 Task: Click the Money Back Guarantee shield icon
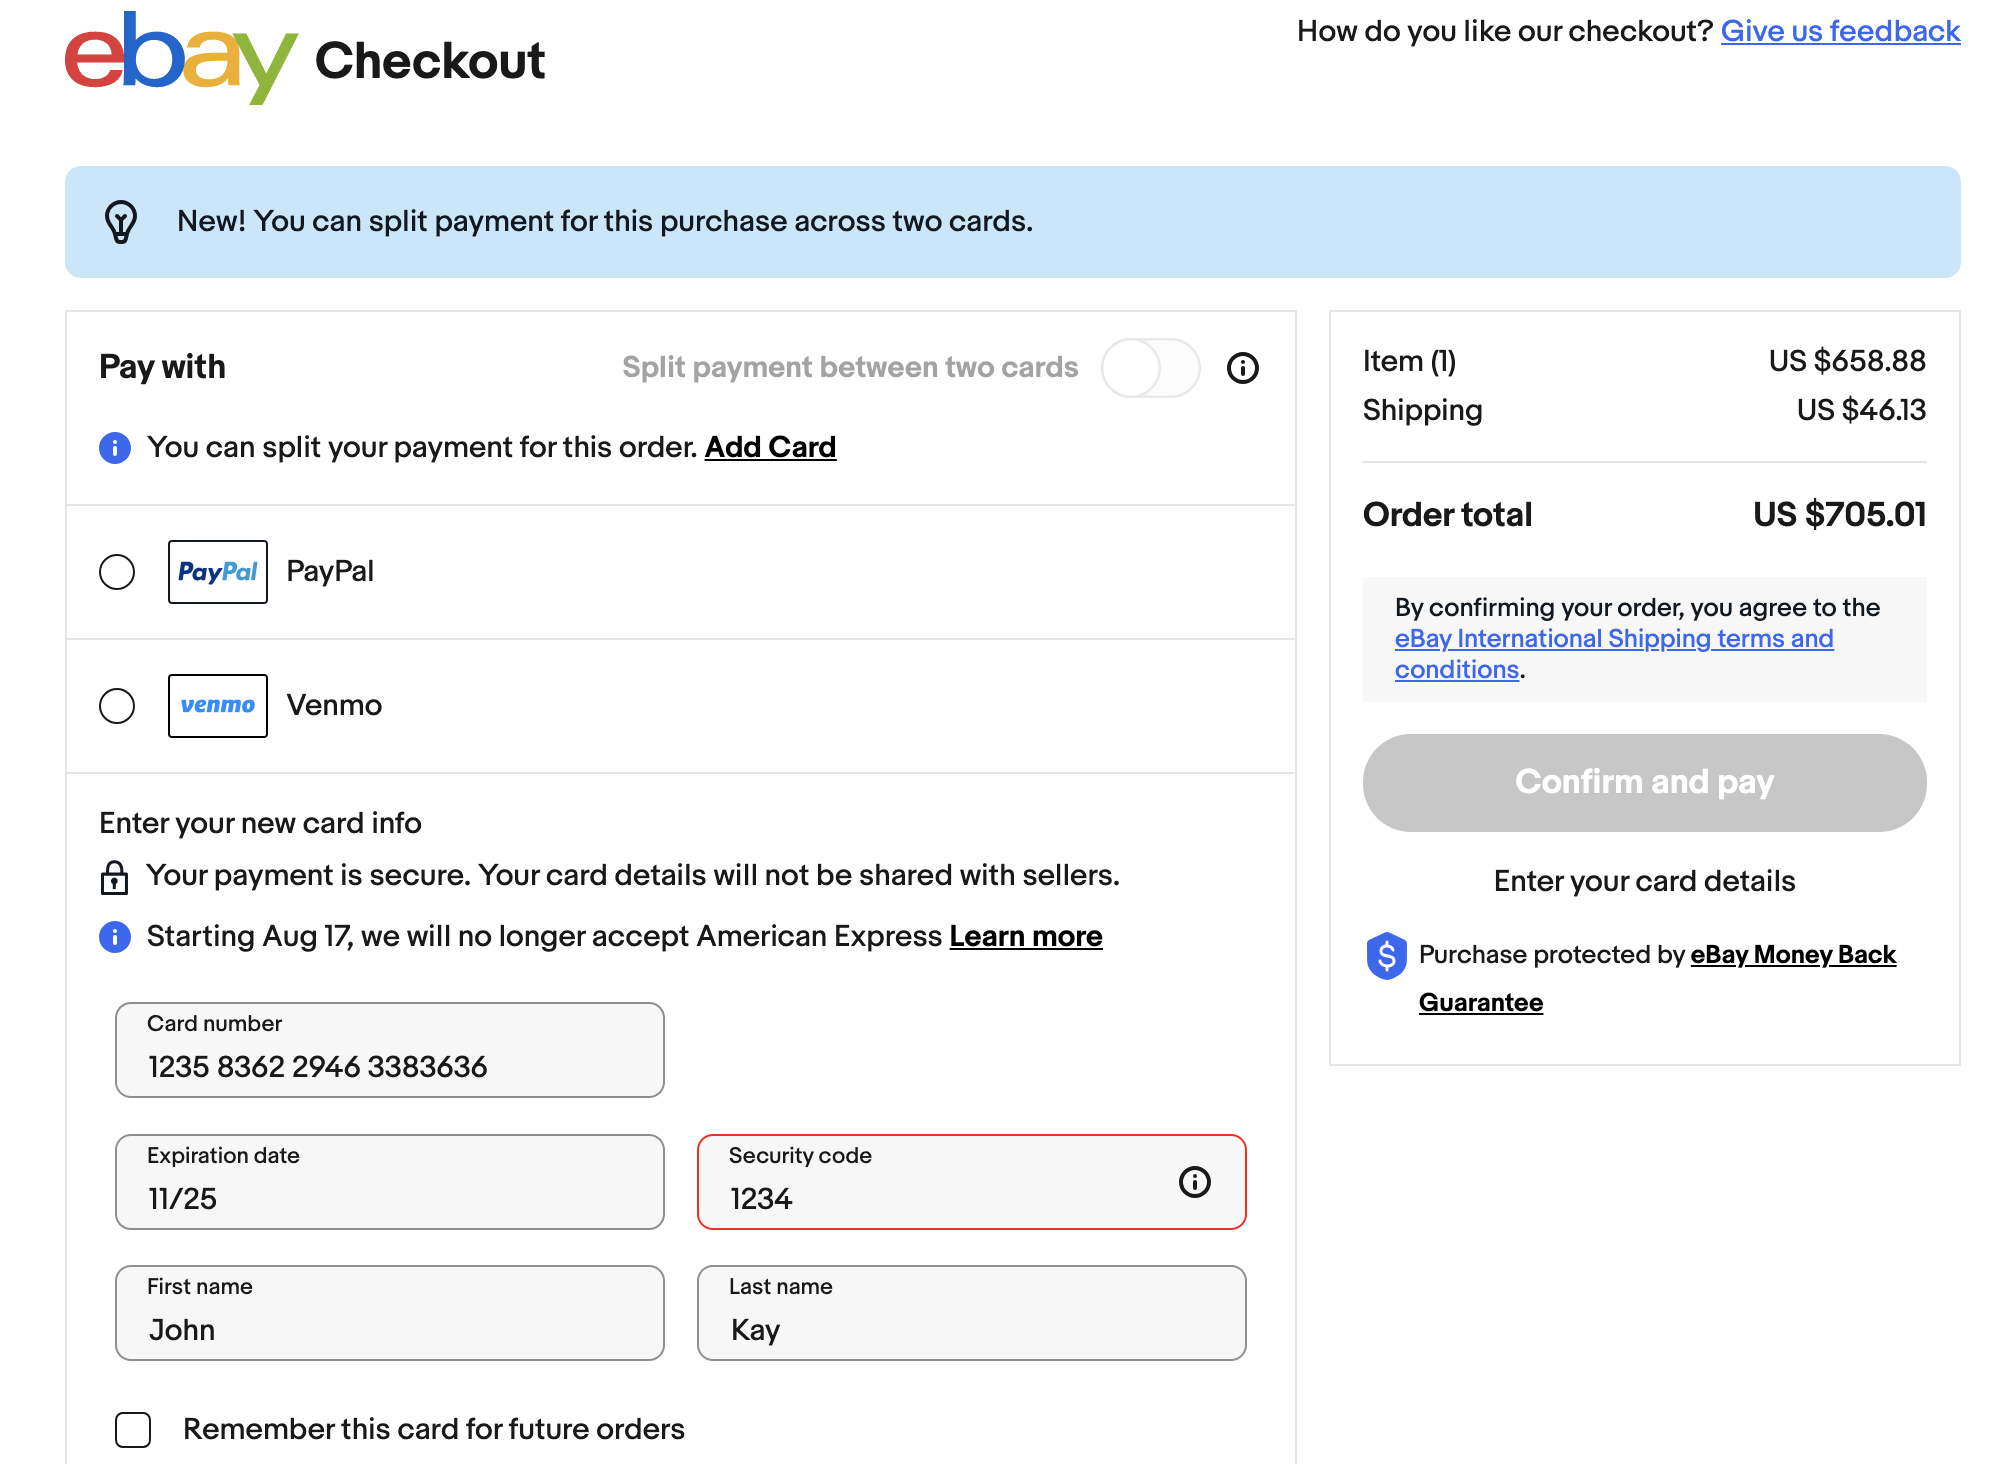1386,956
